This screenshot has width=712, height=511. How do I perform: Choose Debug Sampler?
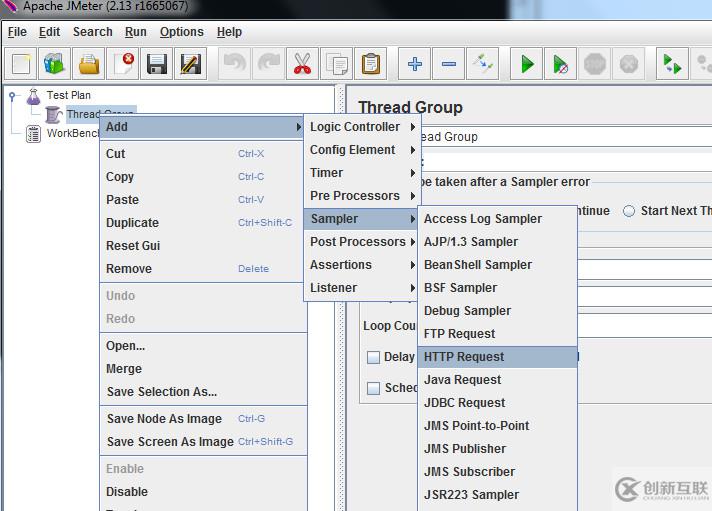(498, 311)
